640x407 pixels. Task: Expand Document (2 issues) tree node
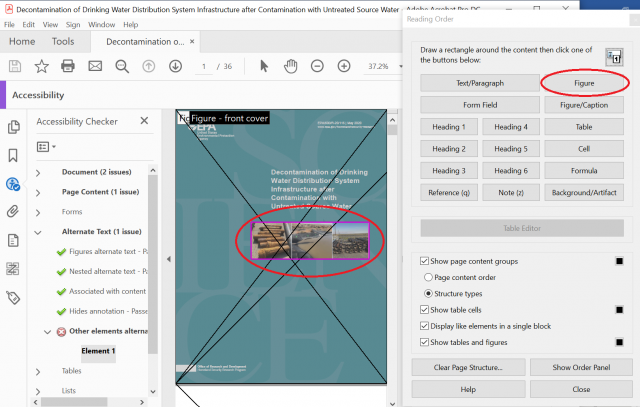click(38, 172)
